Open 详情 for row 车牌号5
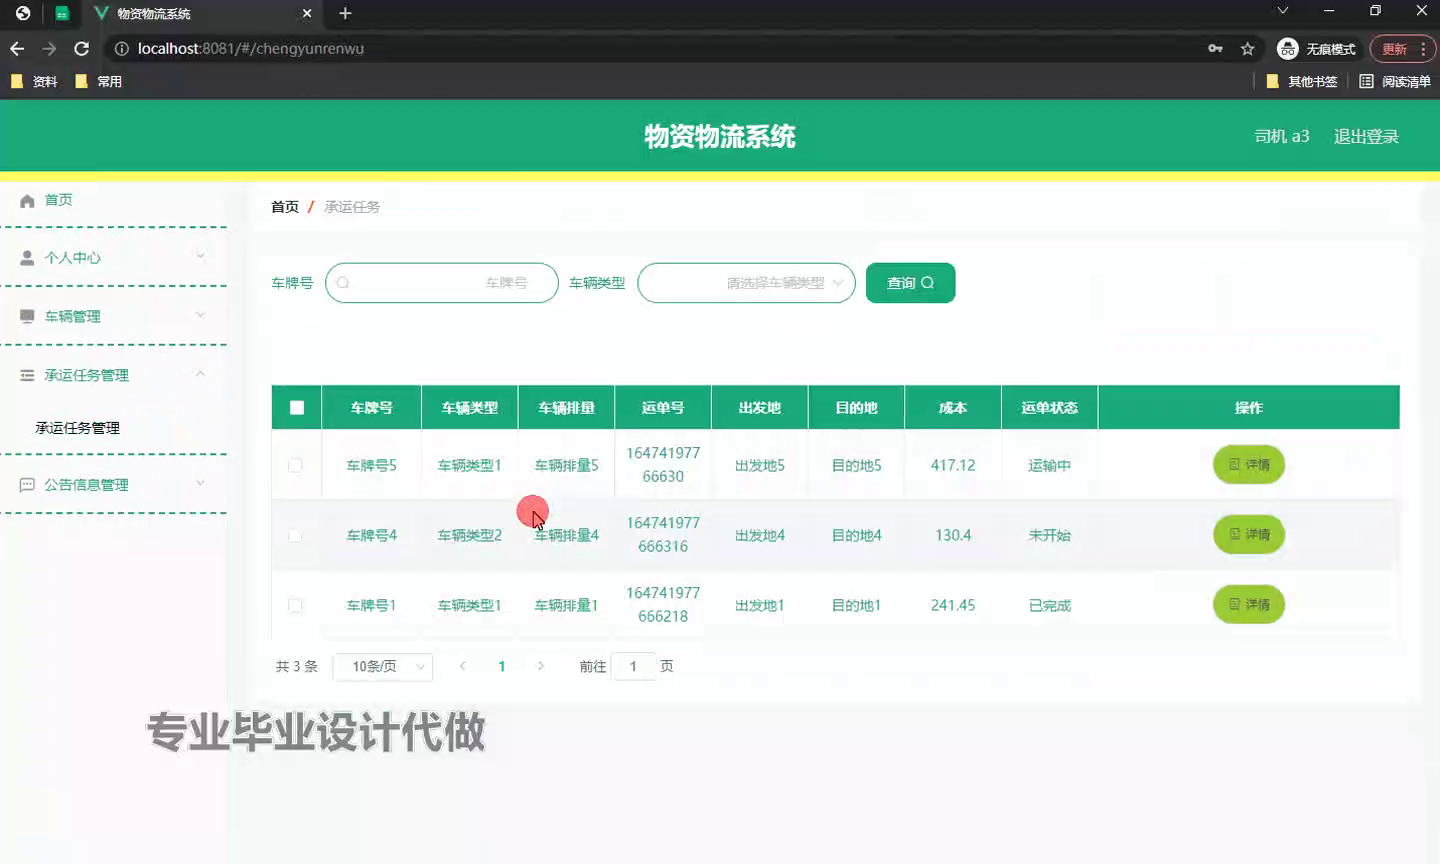This screenshot has width=1440, height=864. (x=1249, y=464)
